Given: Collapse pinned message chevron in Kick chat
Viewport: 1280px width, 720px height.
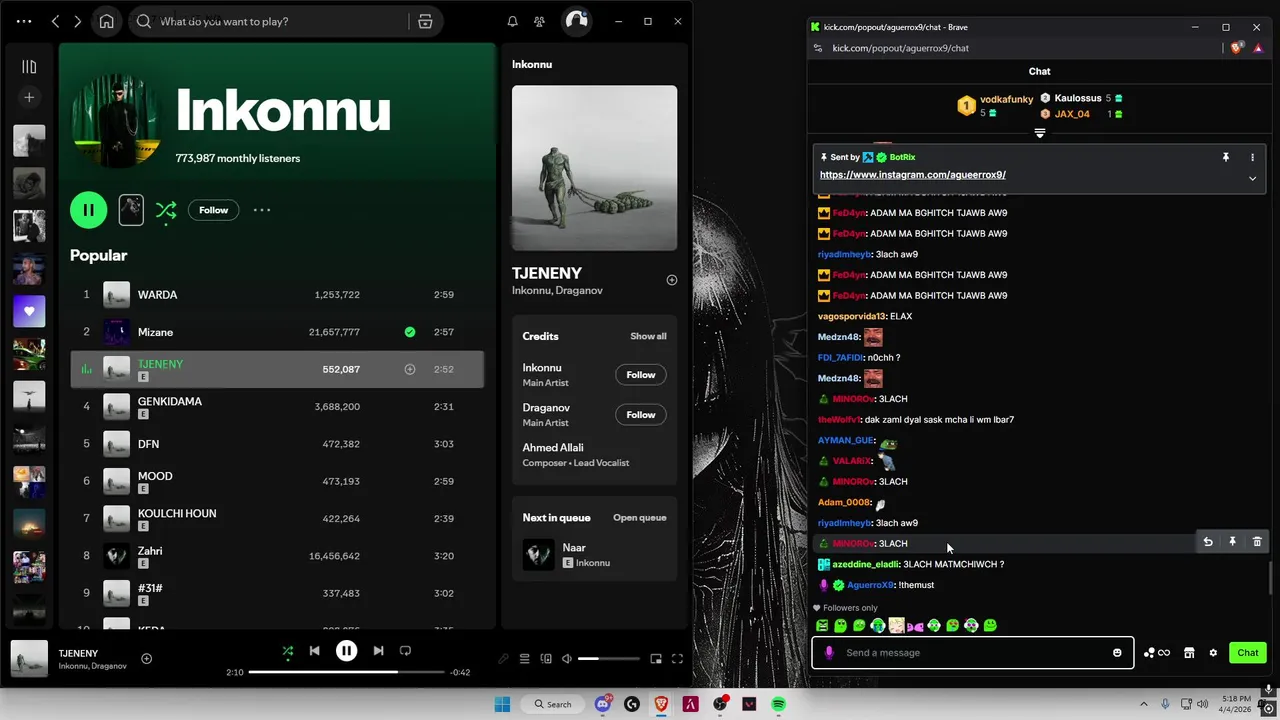Looking at the screenshot, I should tap(1252, 178).
